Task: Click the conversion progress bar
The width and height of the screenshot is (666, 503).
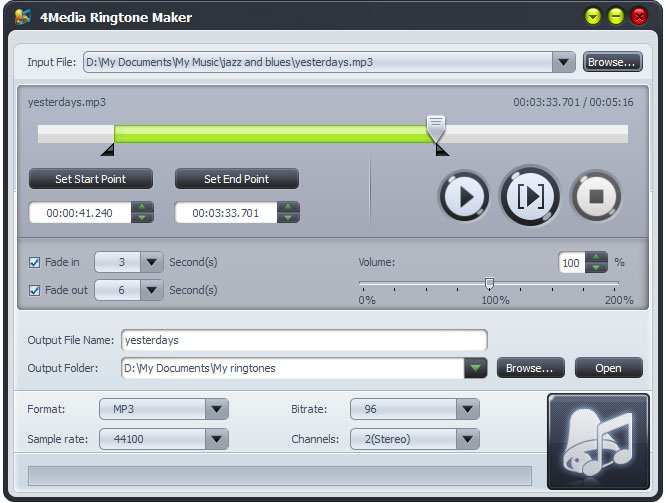Action: (x=280, y=476)
